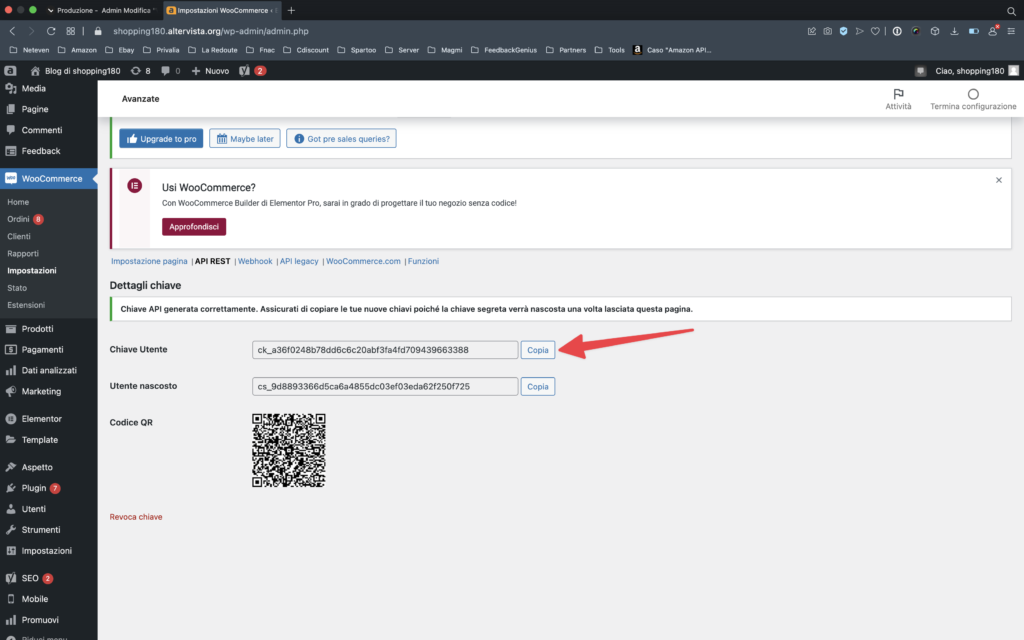Click the comments bubble in admin bar
Image resolution: width=1024 pixels, height=640 pixels.
pos(166,71)
